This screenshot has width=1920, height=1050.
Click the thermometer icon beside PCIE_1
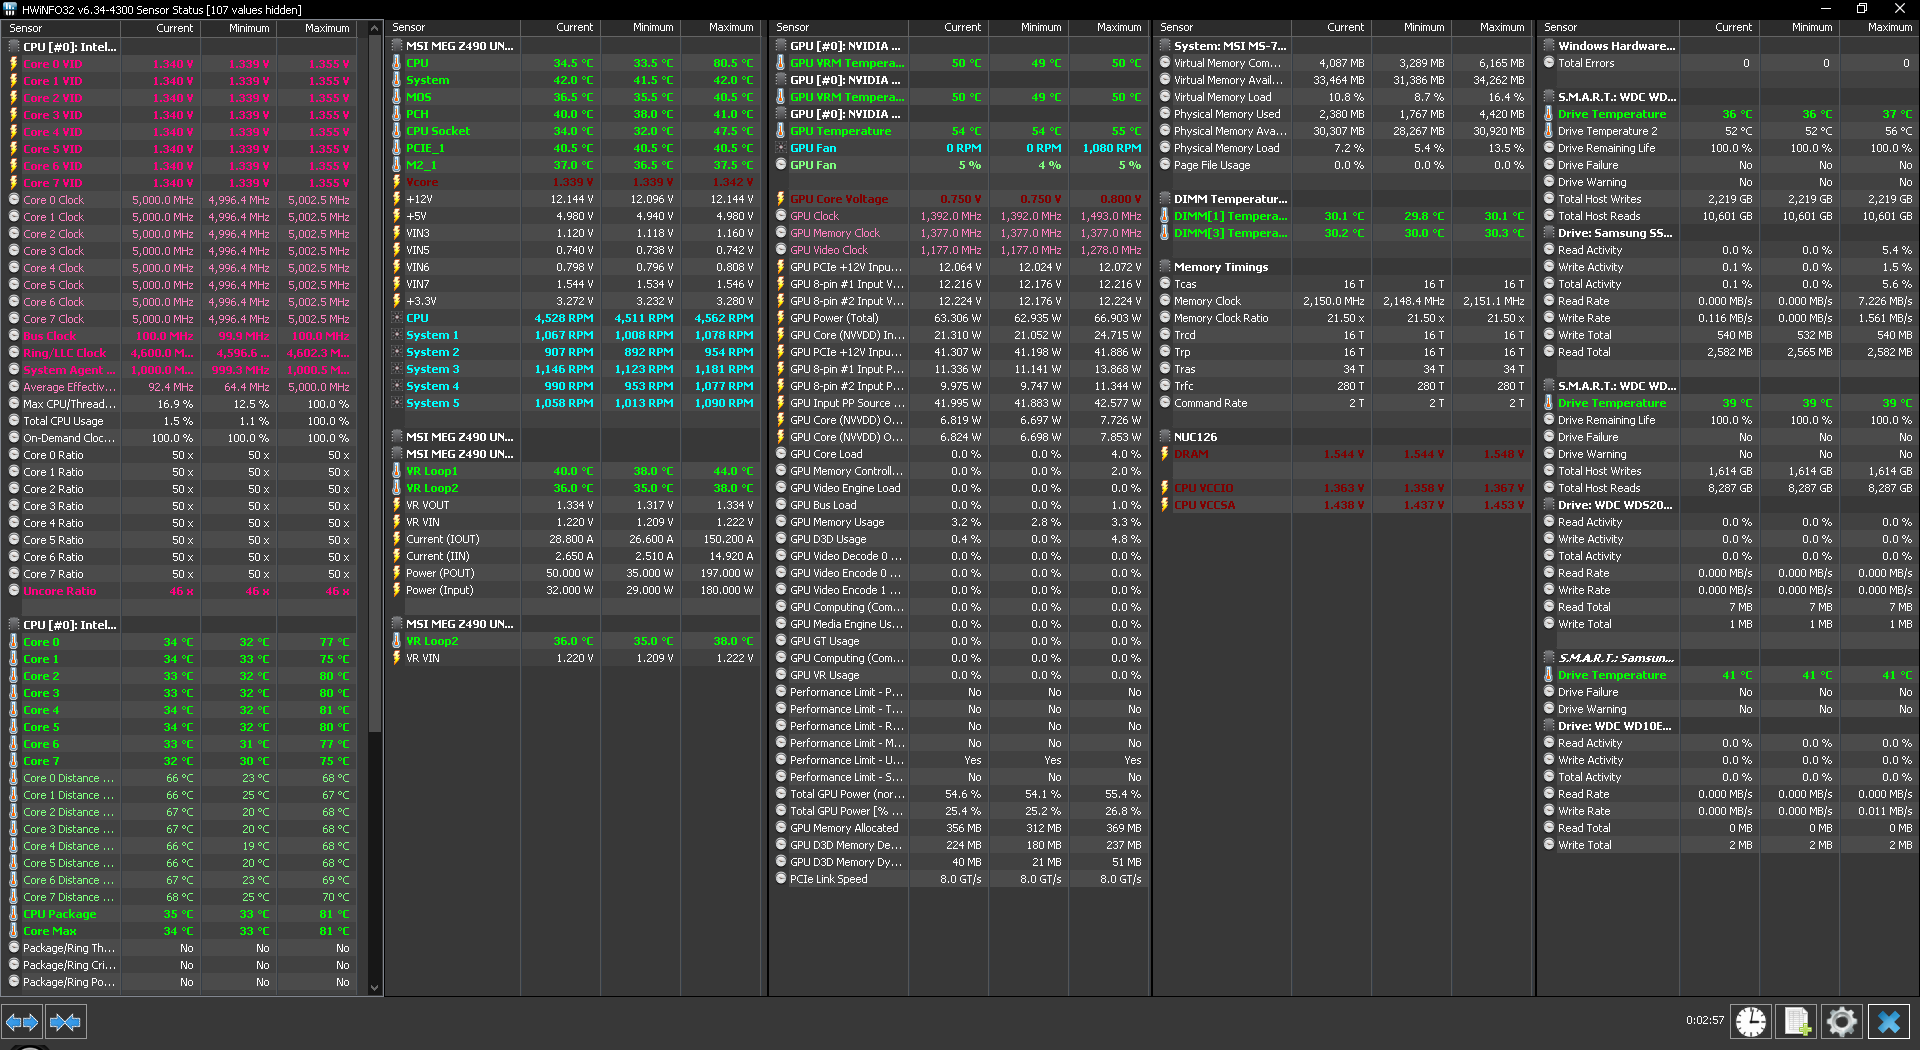(397, 148)
